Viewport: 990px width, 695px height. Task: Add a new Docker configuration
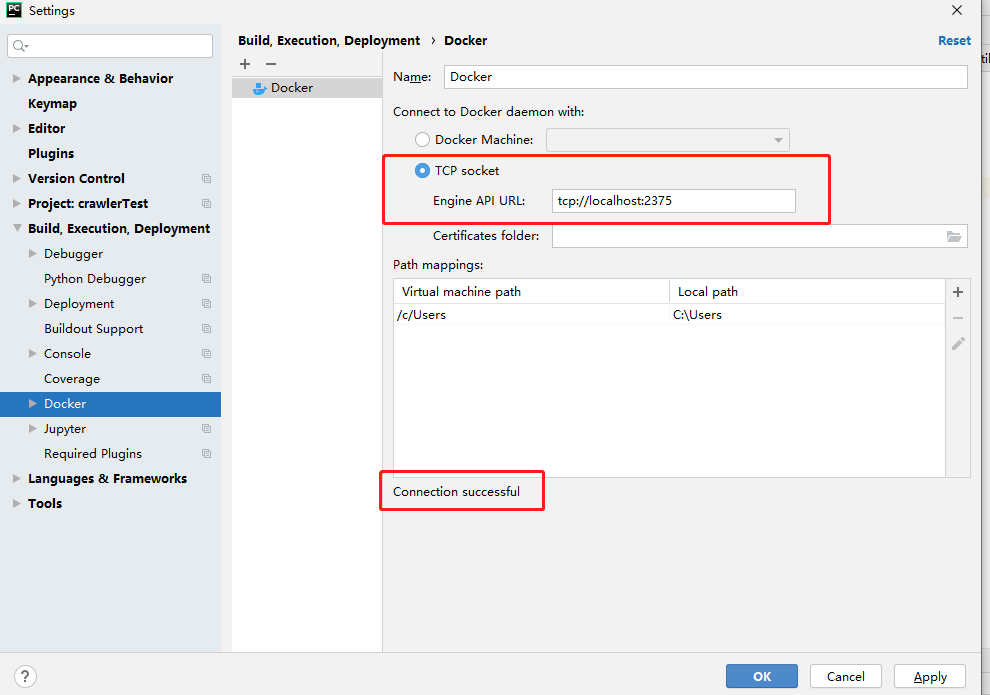pyautogui.click(x=245, y=64)
